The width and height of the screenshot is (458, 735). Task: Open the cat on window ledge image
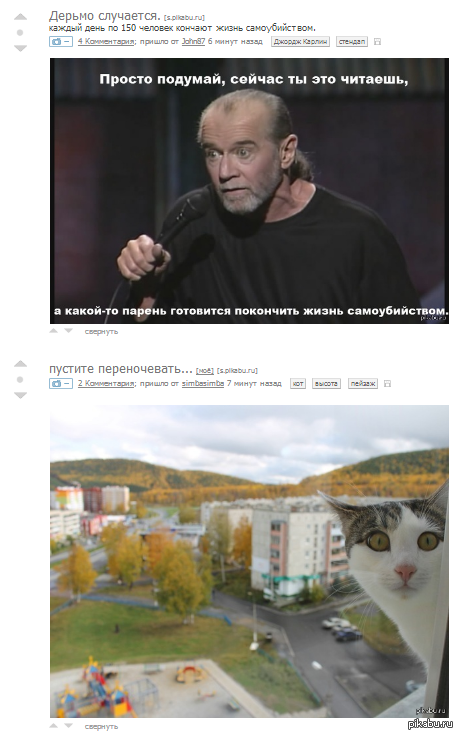(249, 561)
